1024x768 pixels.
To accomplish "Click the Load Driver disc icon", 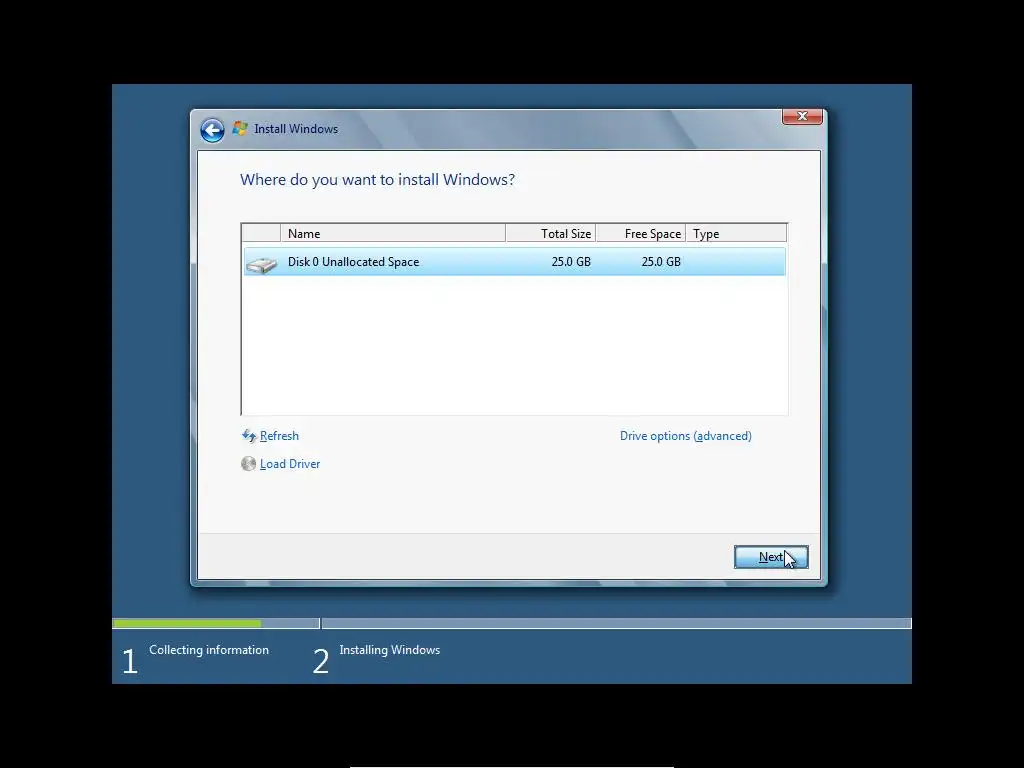I will click(x=248, y=464).
